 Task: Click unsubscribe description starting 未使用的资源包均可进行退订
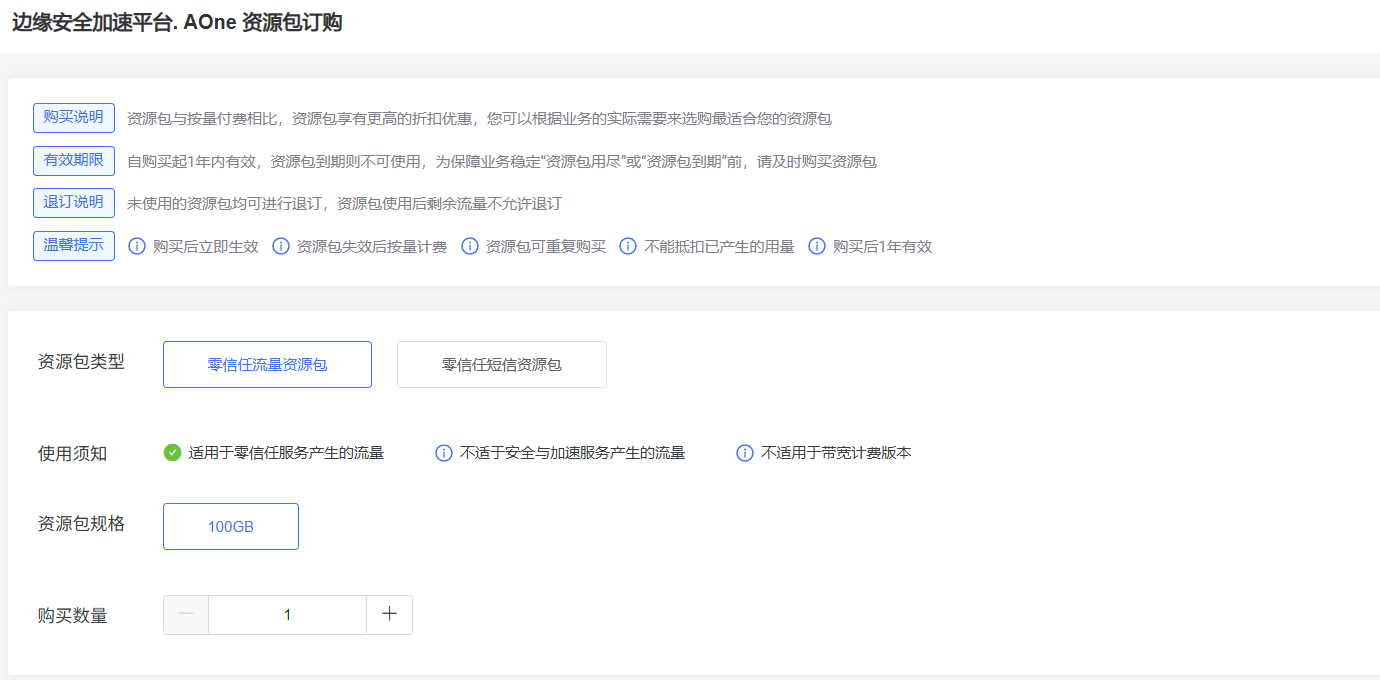point(344,204)
